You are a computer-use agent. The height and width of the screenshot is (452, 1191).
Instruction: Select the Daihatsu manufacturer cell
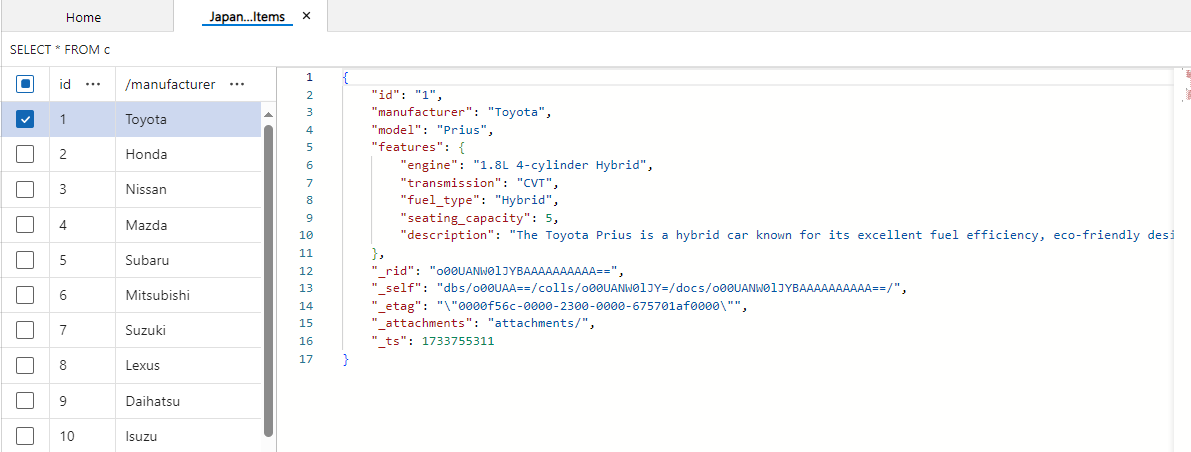coord(188,400)
